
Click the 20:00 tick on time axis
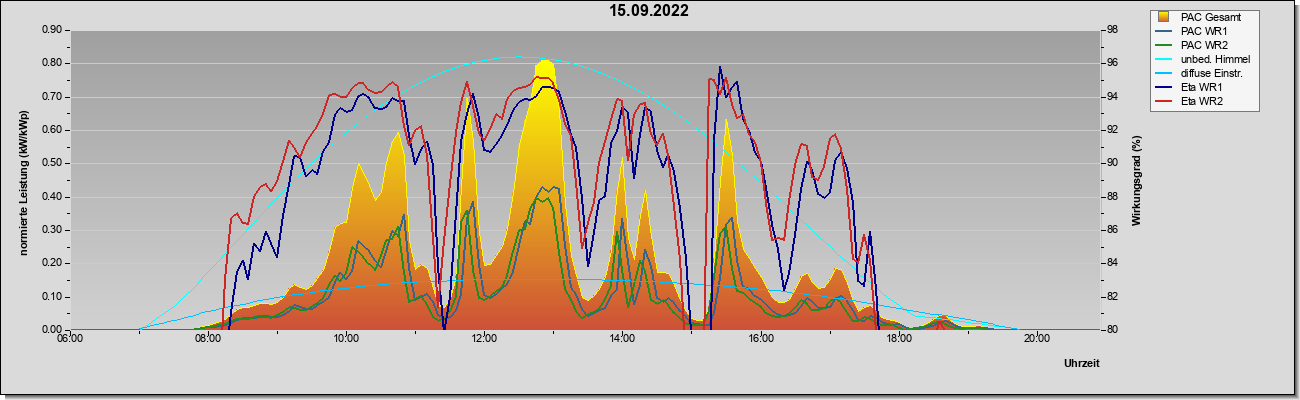[1037, 338]
